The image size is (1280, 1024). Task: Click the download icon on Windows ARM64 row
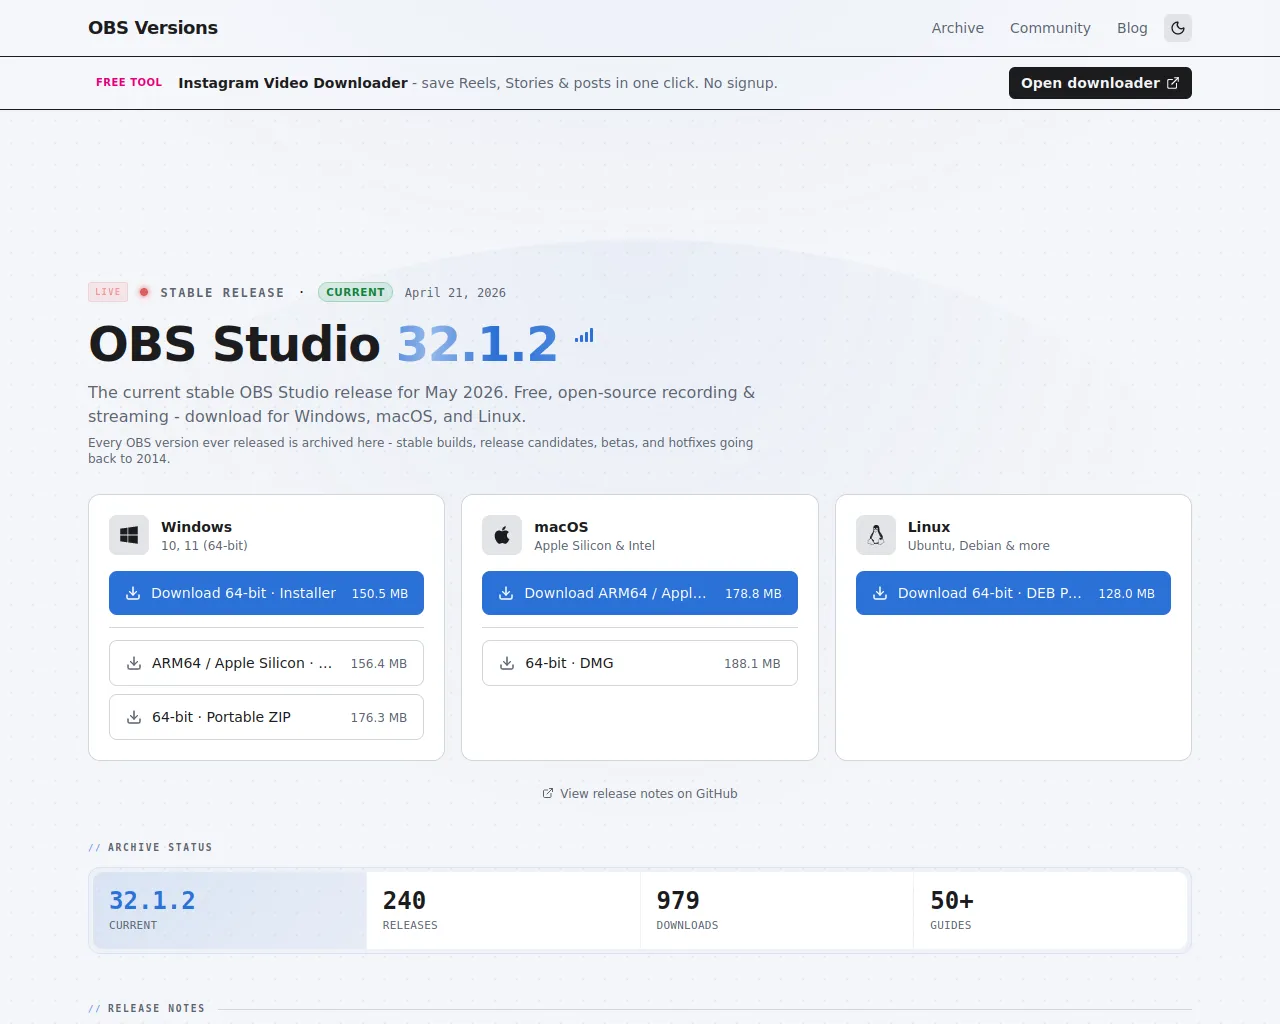tap(134, 663)
